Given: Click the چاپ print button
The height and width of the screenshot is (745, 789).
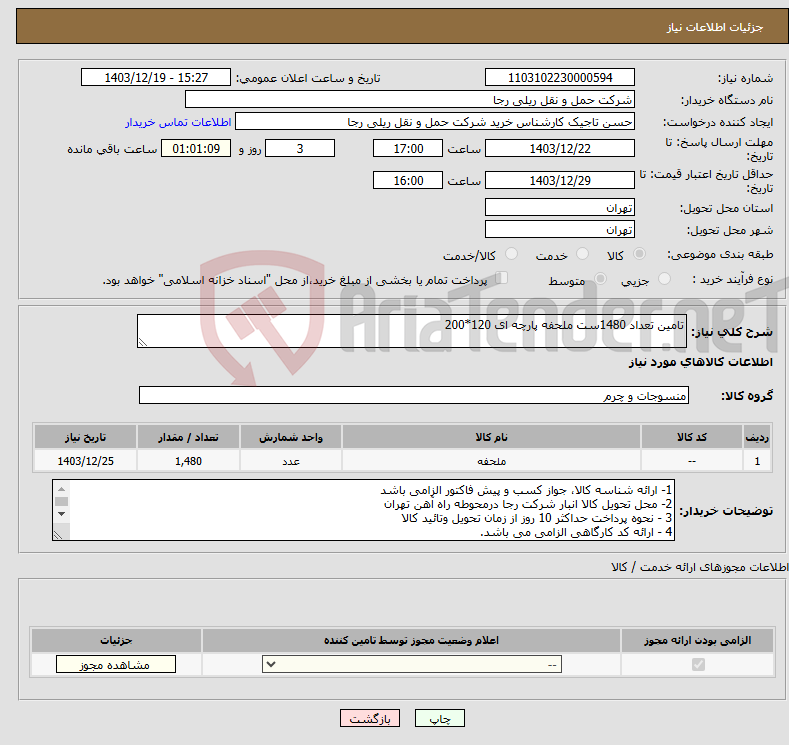Looking at the screenshot, I should [440, 718].
